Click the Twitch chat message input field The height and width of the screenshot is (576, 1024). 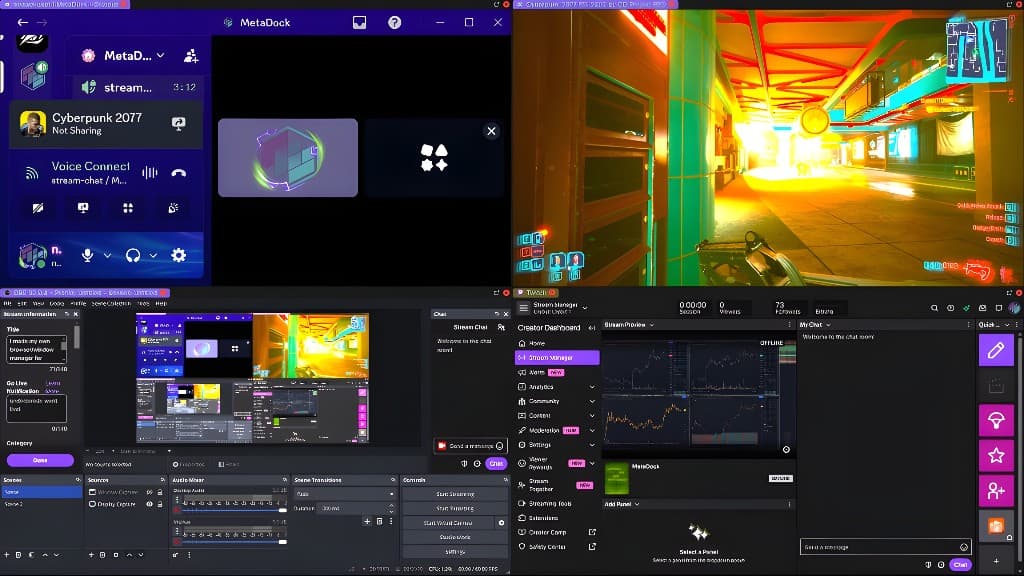pyautogui.click(x=880, y=547)
